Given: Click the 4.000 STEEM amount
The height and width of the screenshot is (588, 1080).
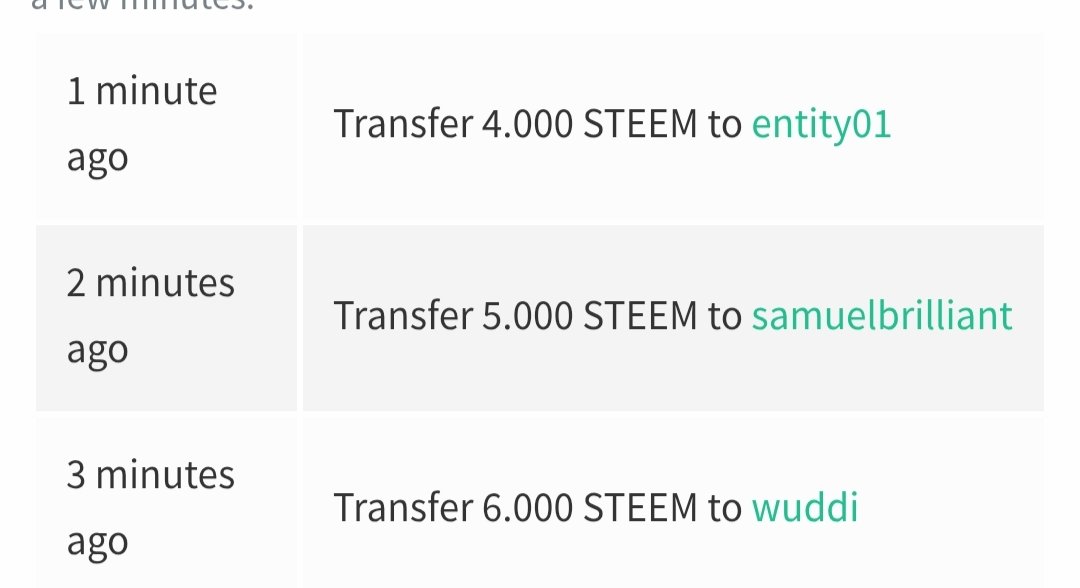Looking at the screenshot, I should (x=590, y=125).
